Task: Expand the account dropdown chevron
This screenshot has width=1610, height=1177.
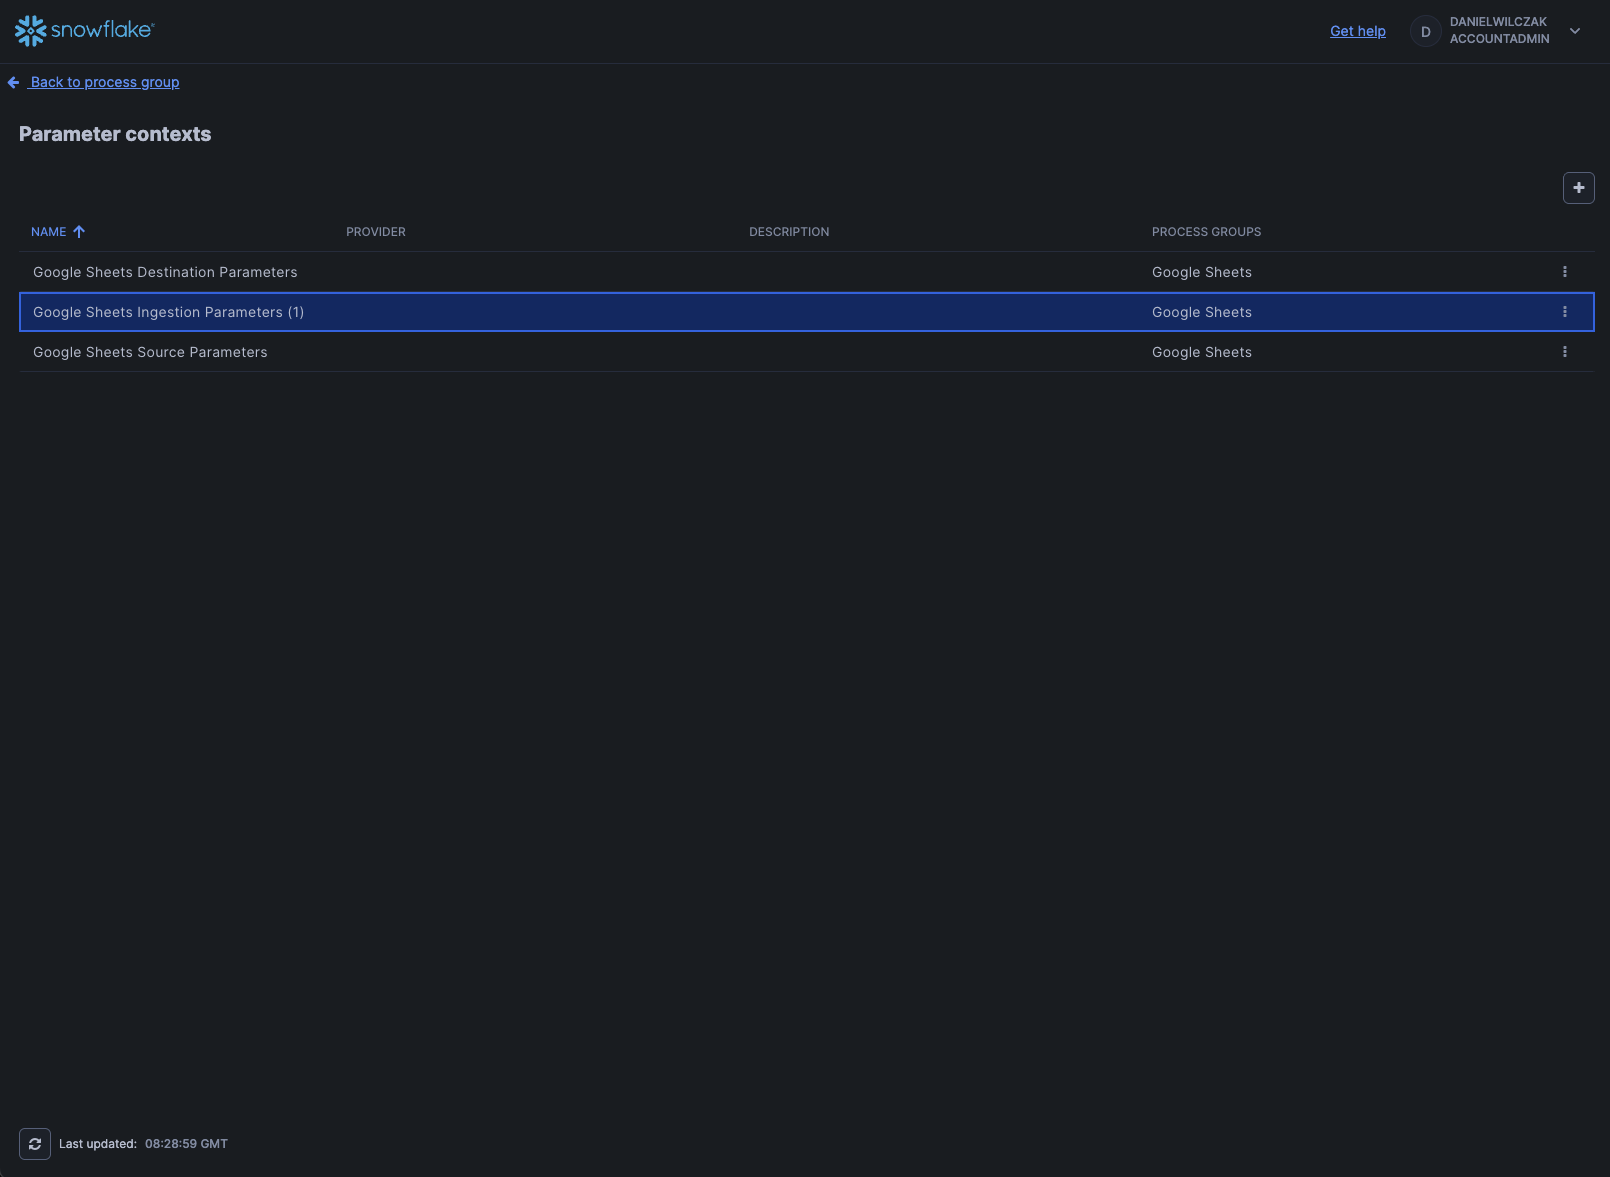Action: [1575, 31]
